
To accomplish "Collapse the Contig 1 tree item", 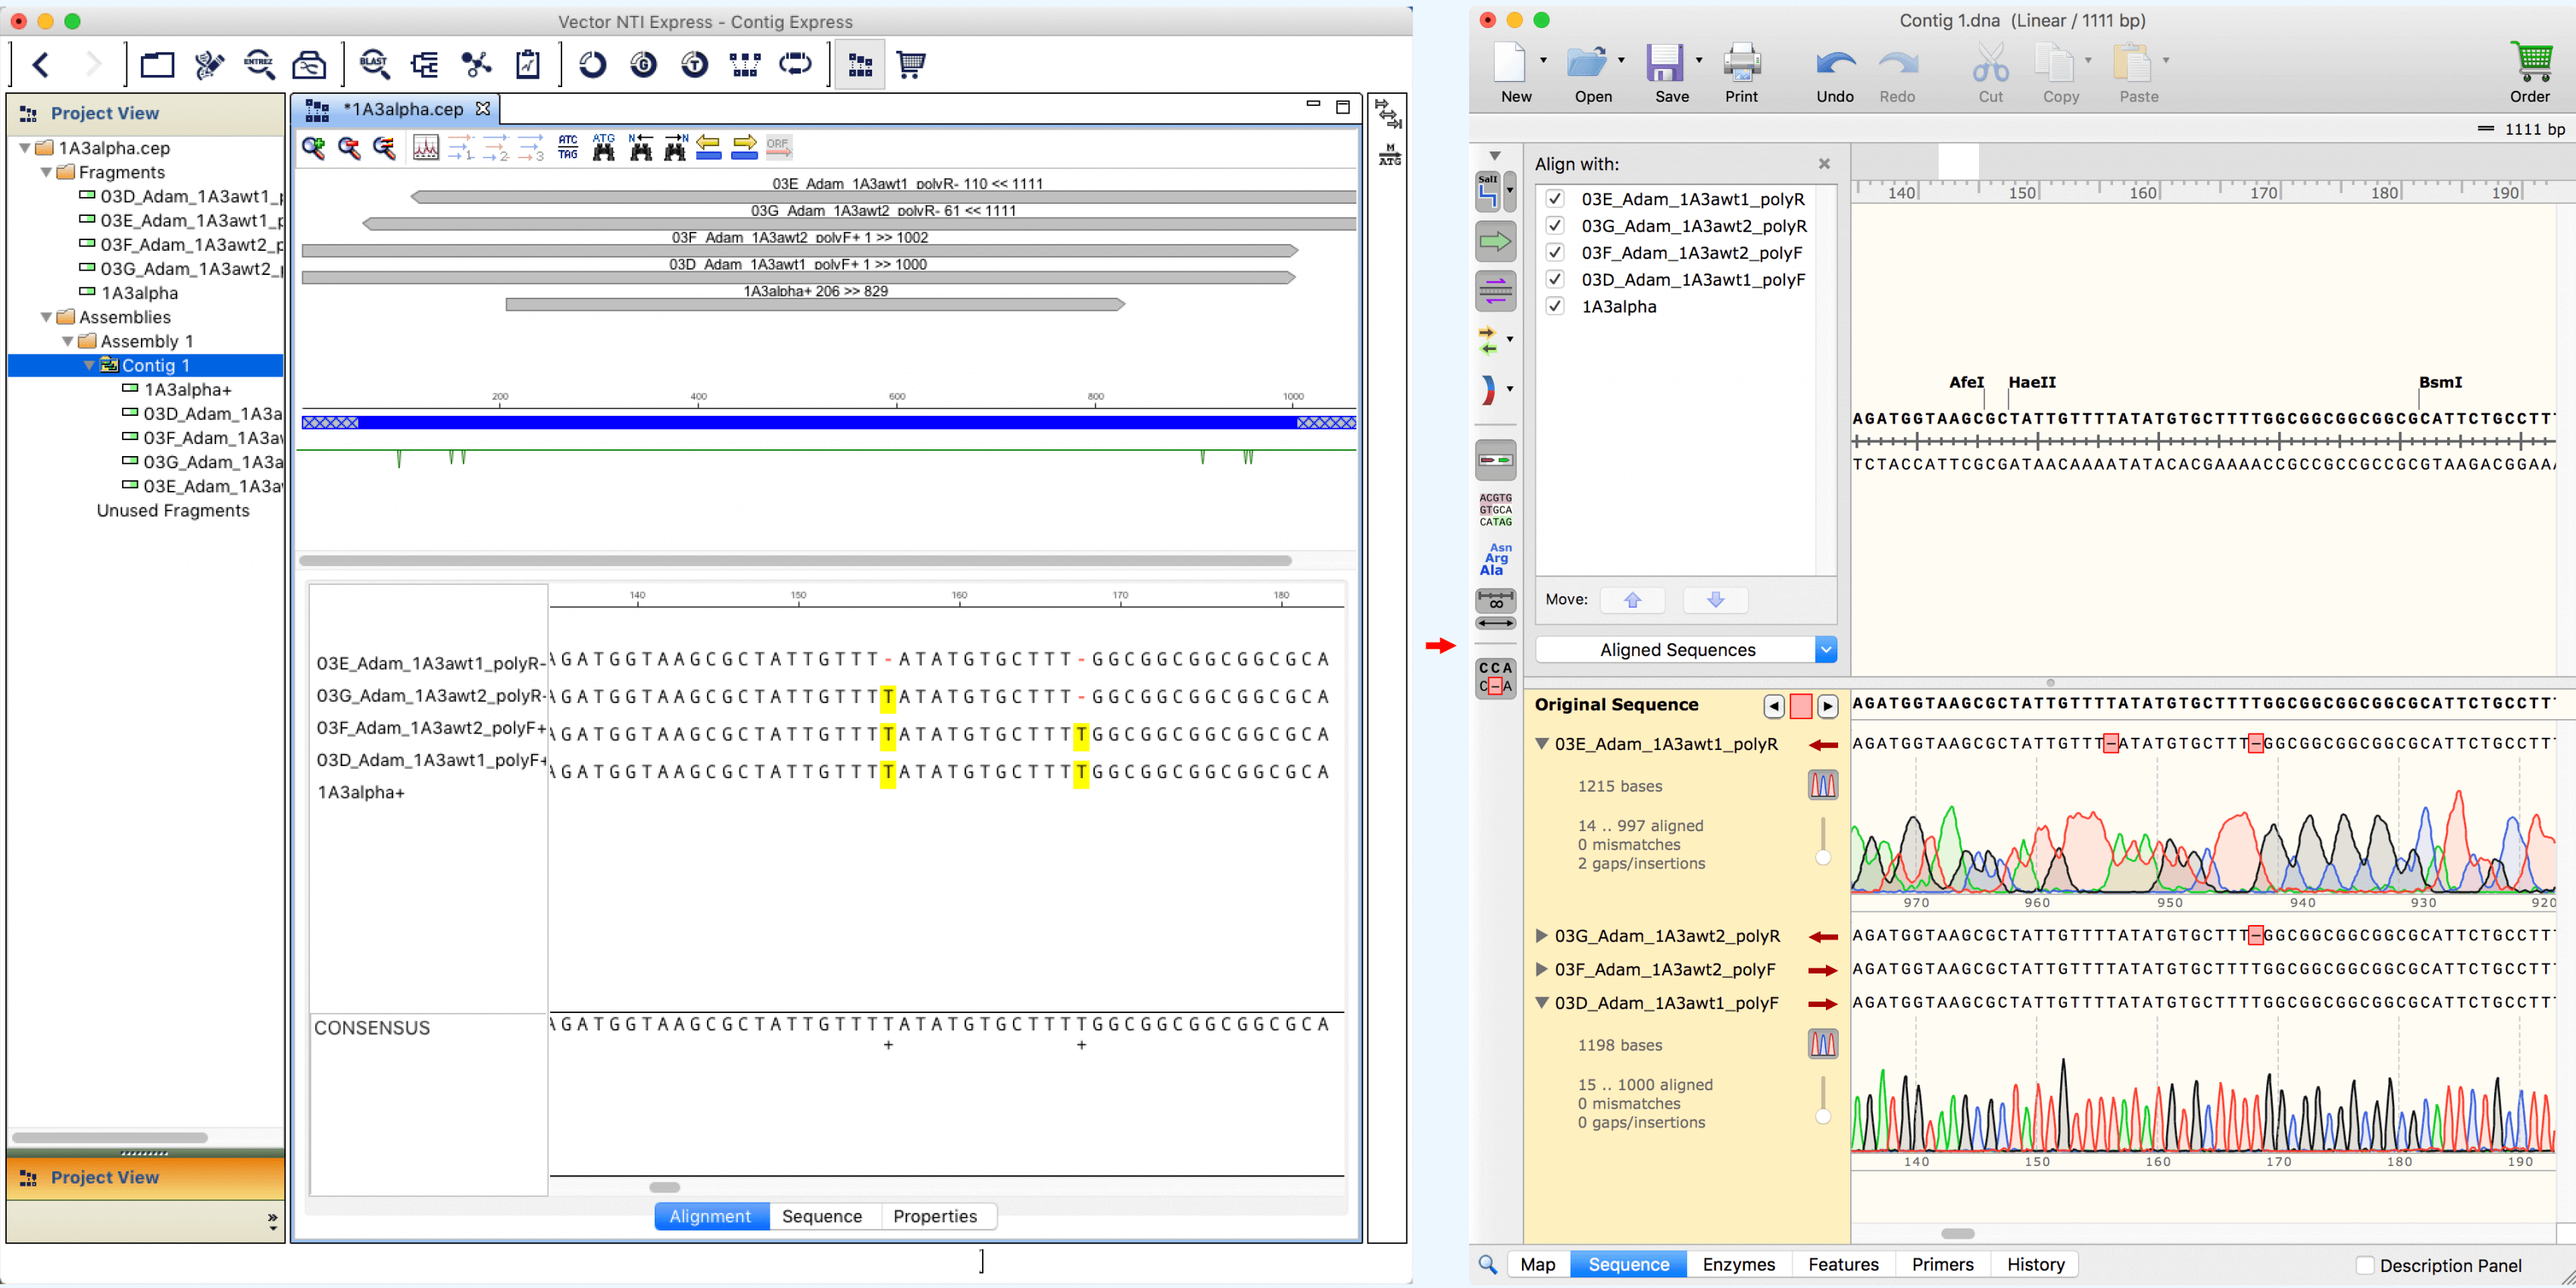I will coord(89,366).
